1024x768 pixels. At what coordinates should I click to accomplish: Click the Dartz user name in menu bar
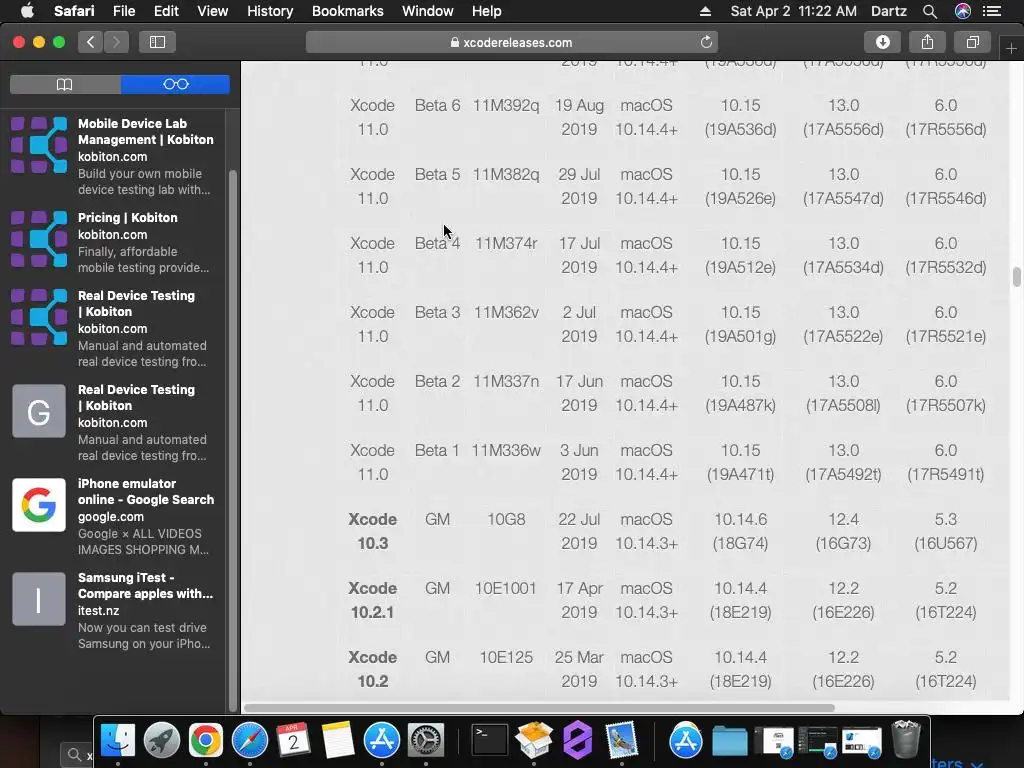889,11
